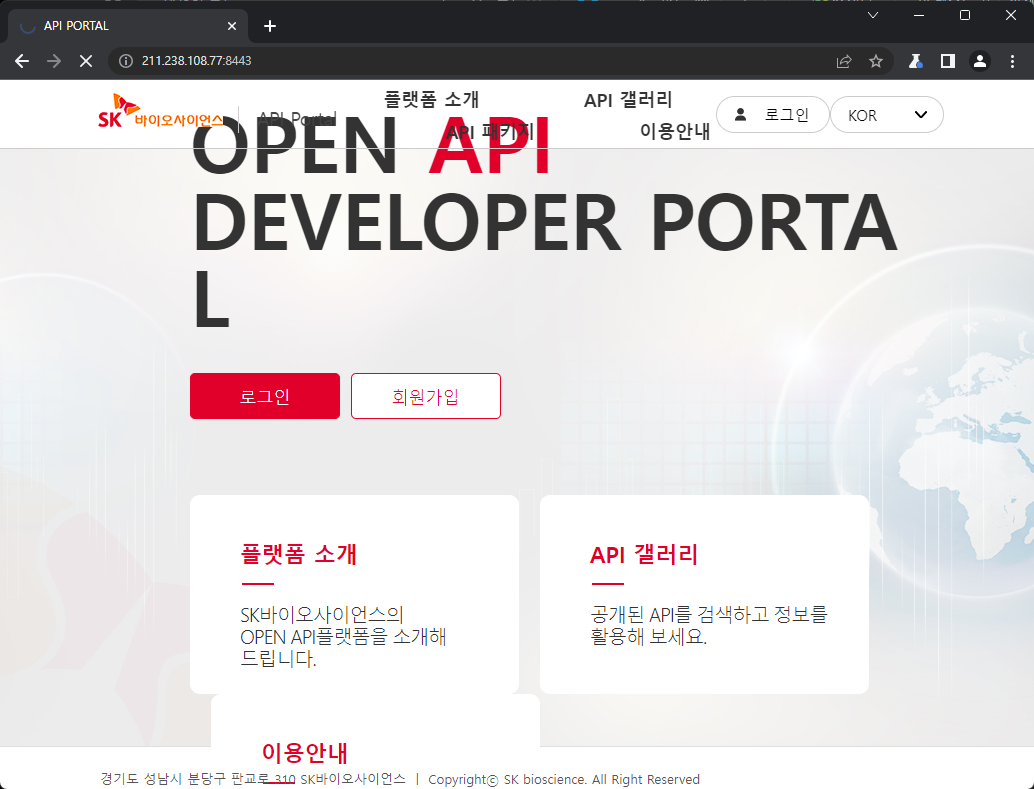
Task: Open API 갤러리 in the top navigation
Action: 628,100
